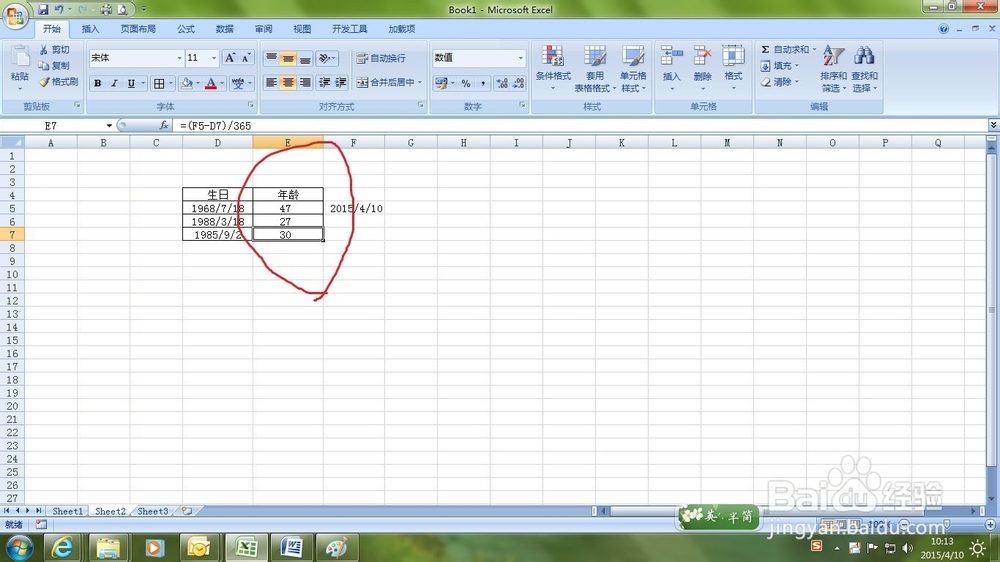The width and height of the screenshot is (1000, 562).
Task: Open the Name Box dropdown arrow
Action: (x=109, y=126)
